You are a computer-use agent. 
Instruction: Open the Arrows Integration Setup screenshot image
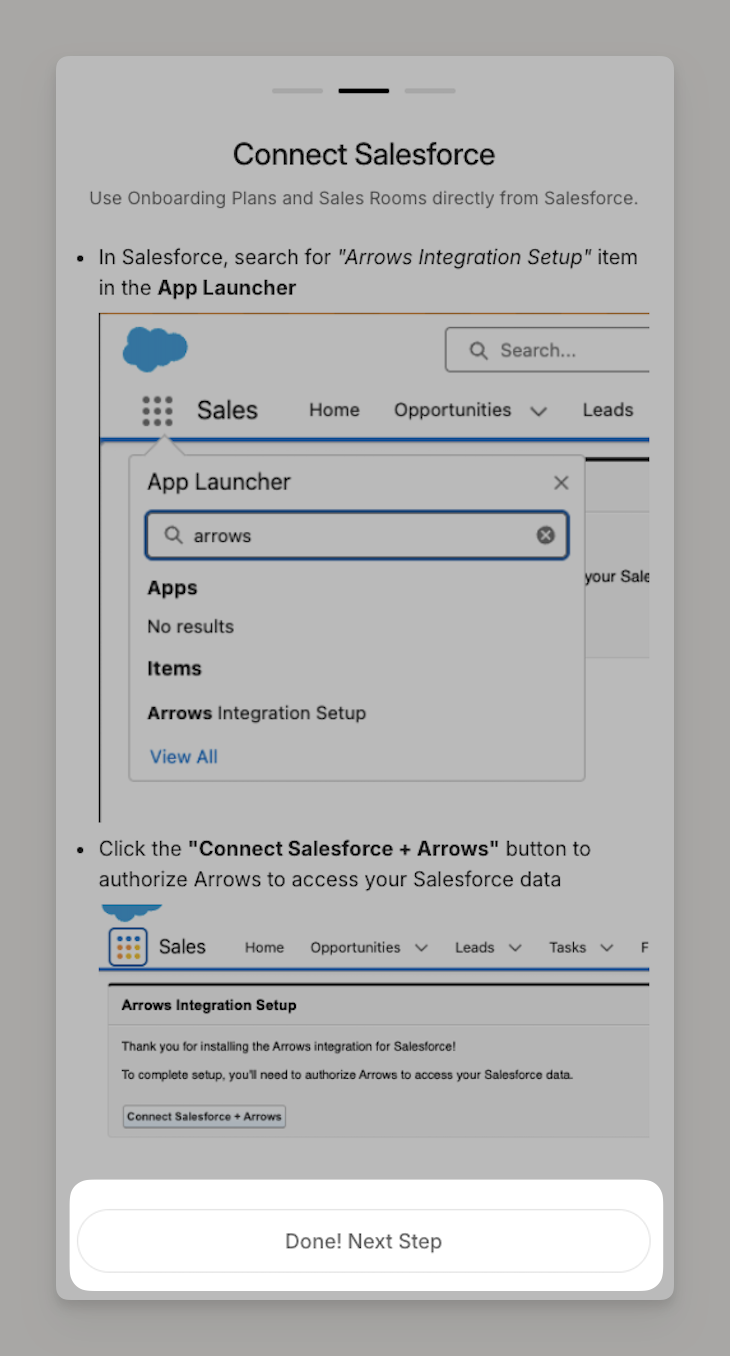(374, 1022)
